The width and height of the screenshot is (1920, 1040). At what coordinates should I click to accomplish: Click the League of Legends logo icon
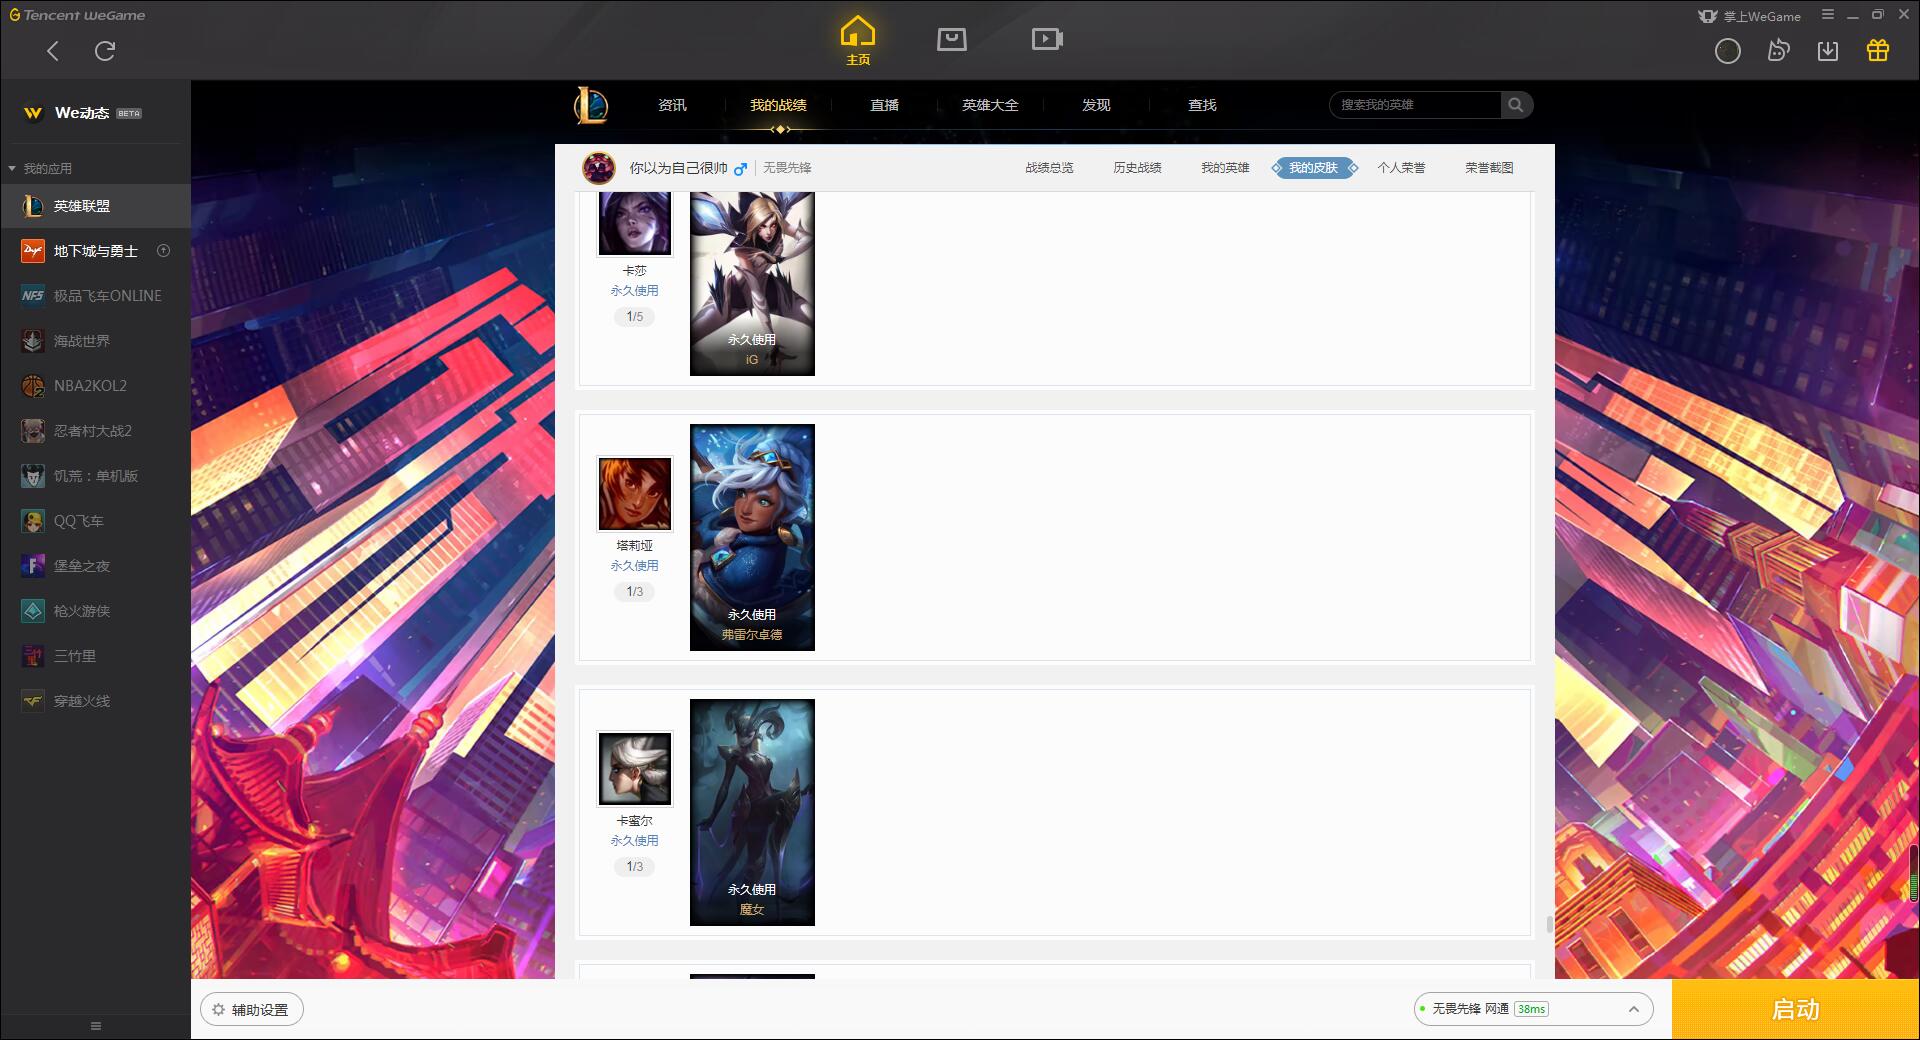[591, 105]
